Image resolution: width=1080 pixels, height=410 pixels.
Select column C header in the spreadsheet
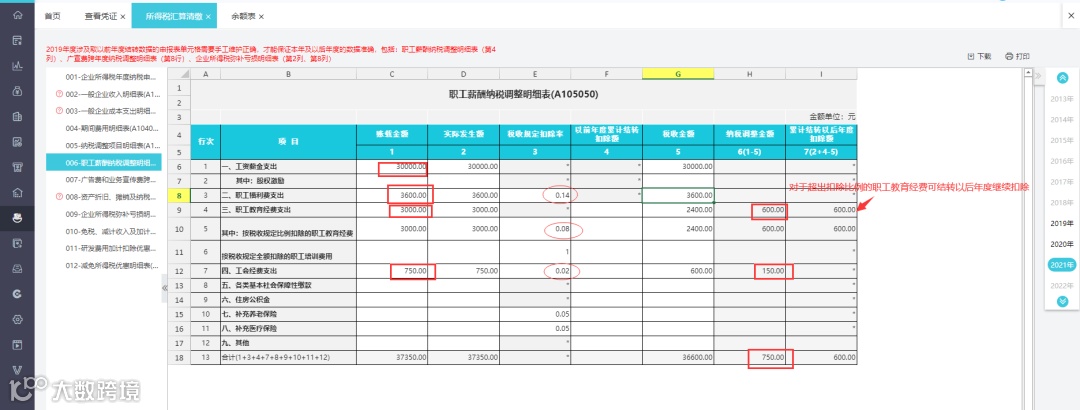(391, 74)
